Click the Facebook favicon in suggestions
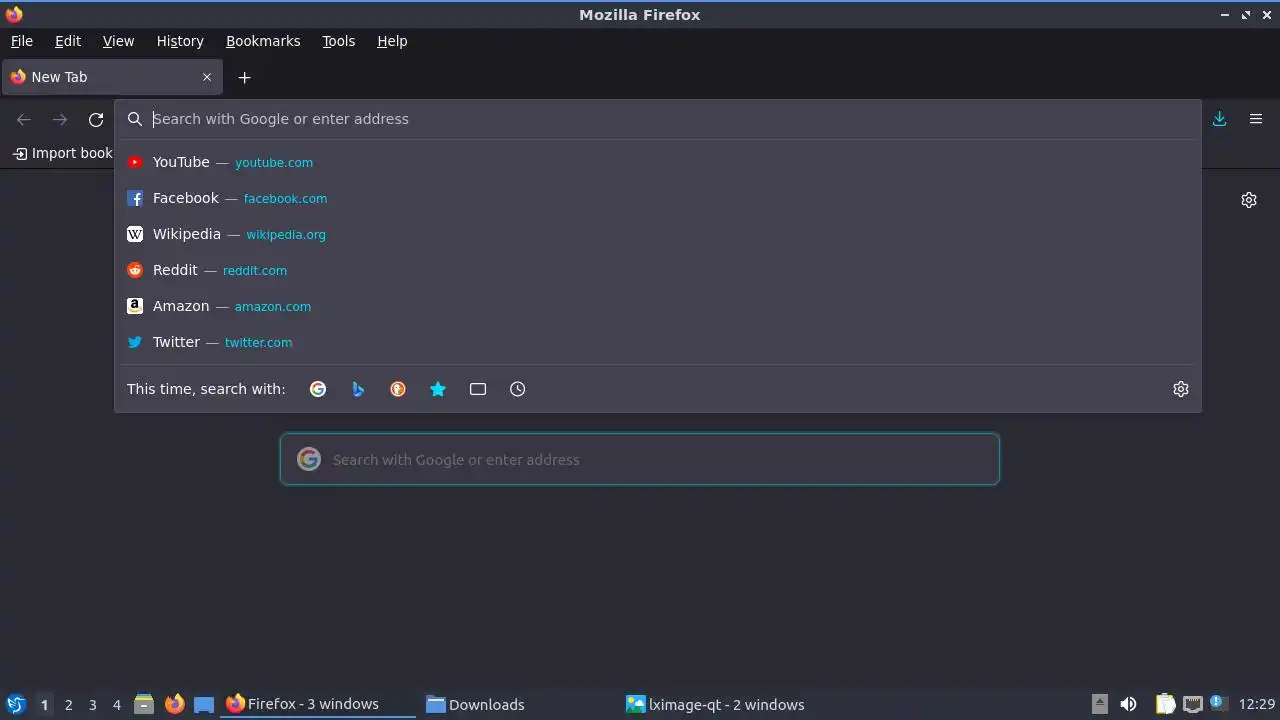Viewport: 1280px width, 720px height. pos(135,198)
